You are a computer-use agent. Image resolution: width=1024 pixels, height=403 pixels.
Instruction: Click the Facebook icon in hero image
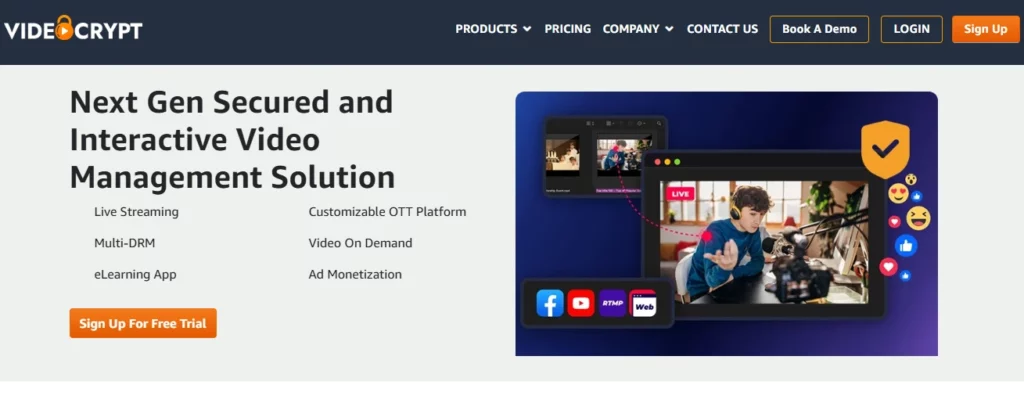(550, 303)
